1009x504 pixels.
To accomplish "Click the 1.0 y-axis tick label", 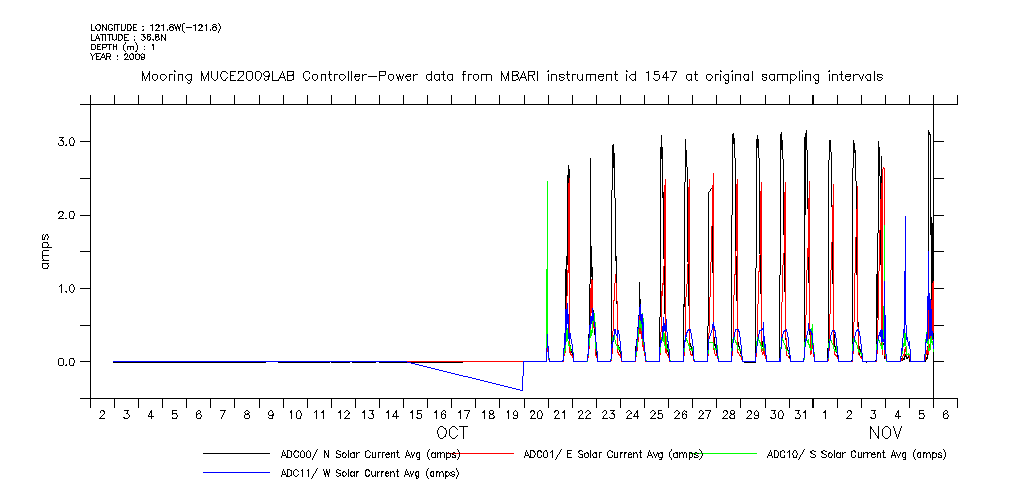I will [66, 288].
